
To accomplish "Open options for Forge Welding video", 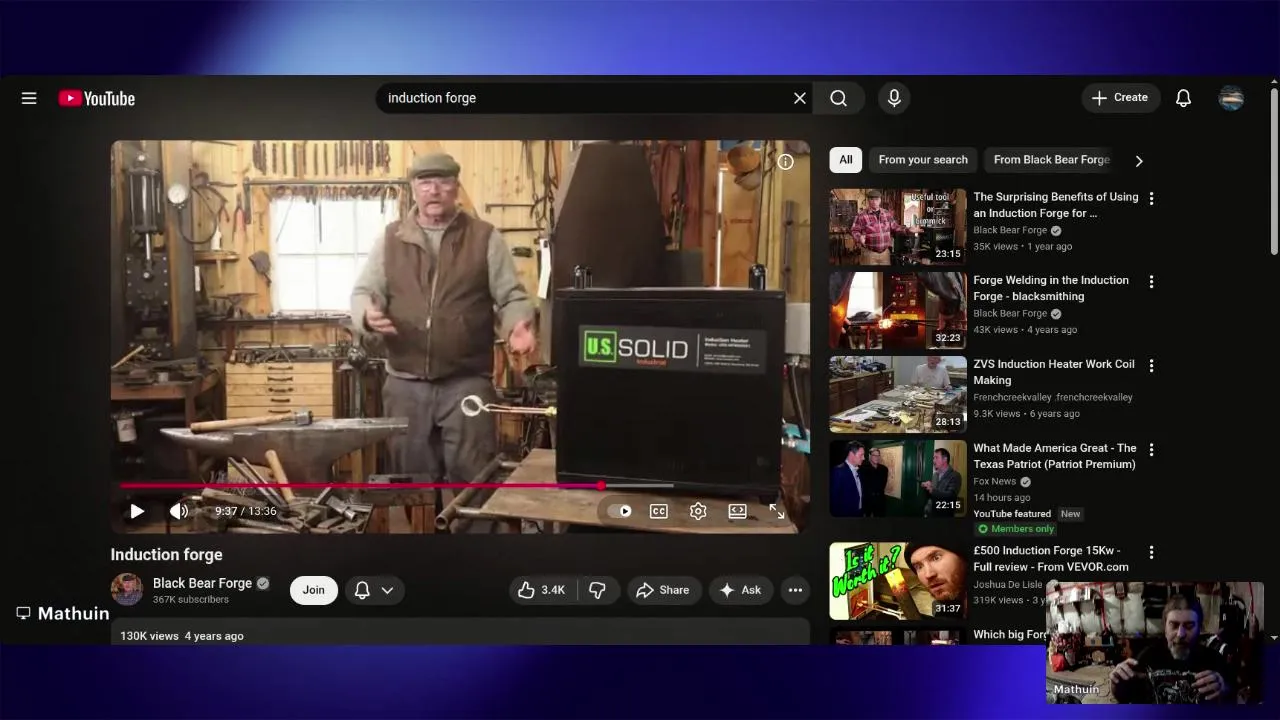I will 1151,282.
